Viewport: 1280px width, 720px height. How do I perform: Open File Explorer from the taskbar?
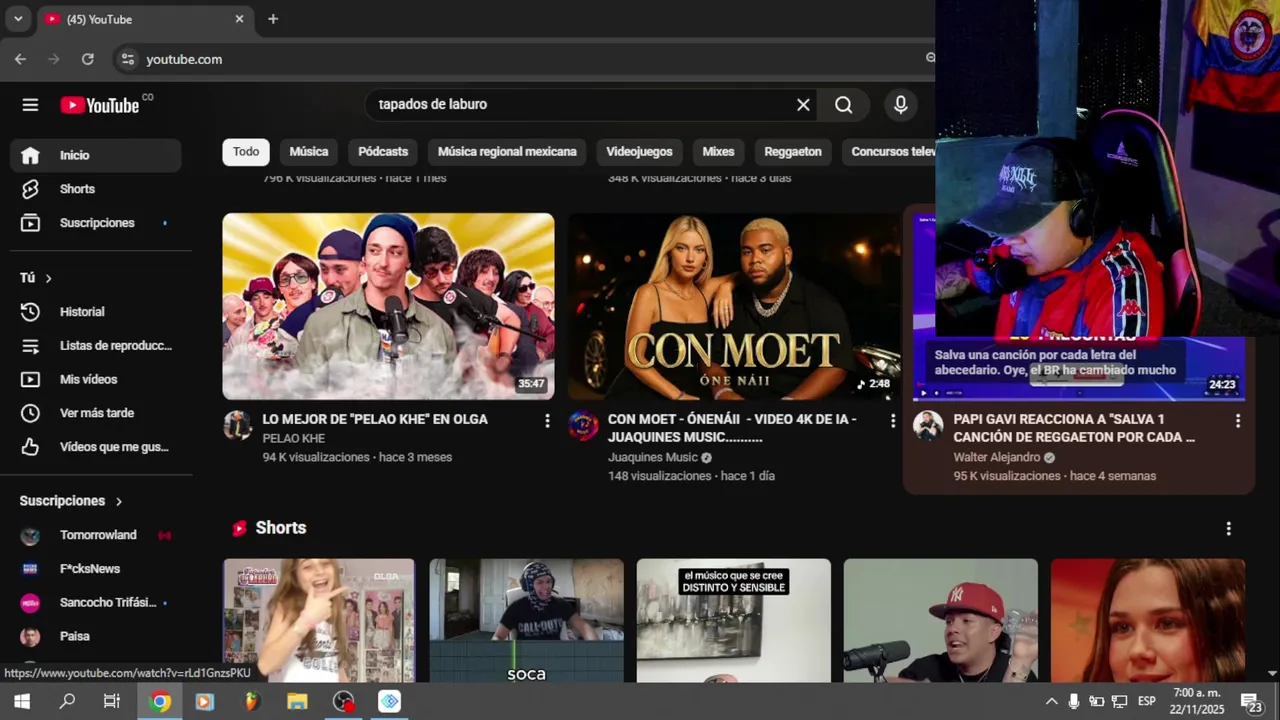[297, 701]
